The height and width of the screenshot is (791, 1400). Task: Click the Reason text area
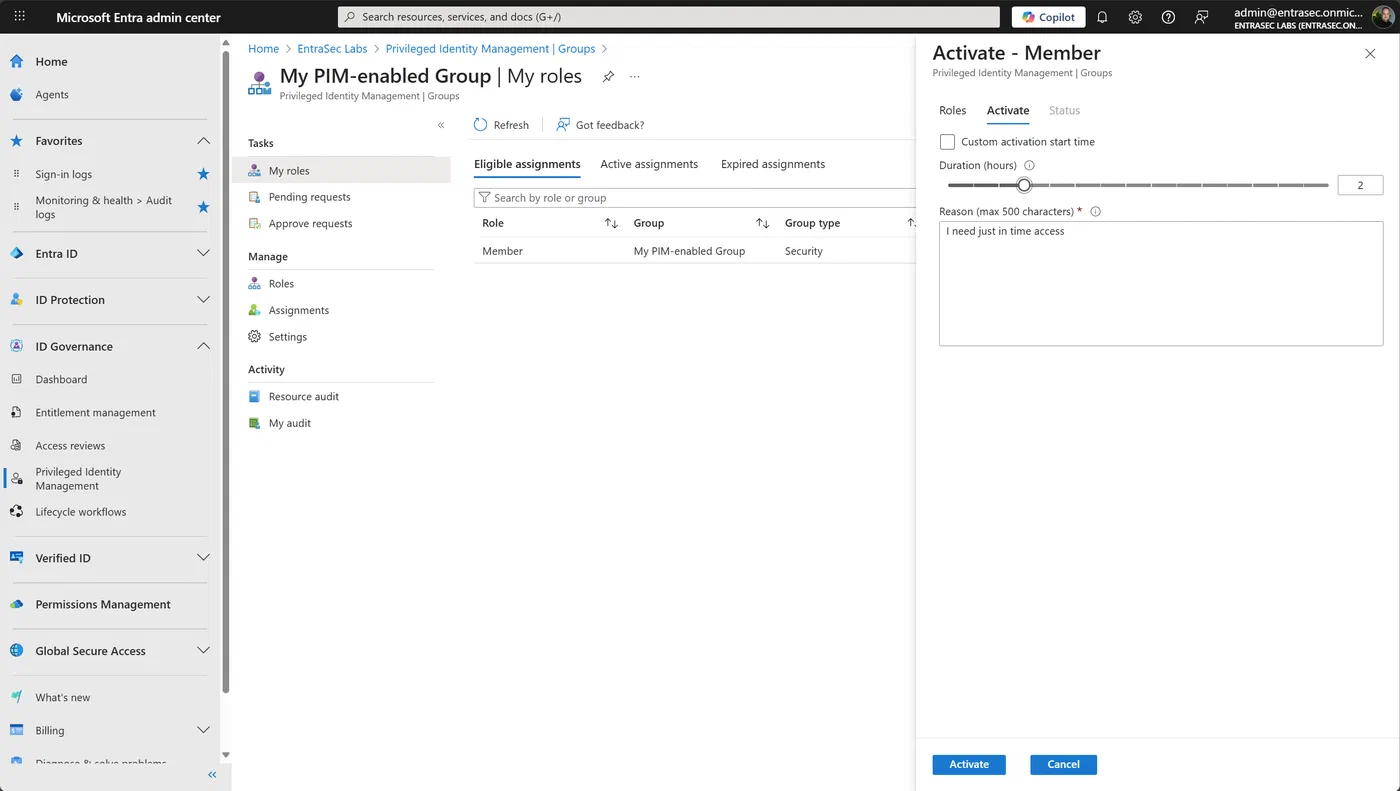[1161, 284]
